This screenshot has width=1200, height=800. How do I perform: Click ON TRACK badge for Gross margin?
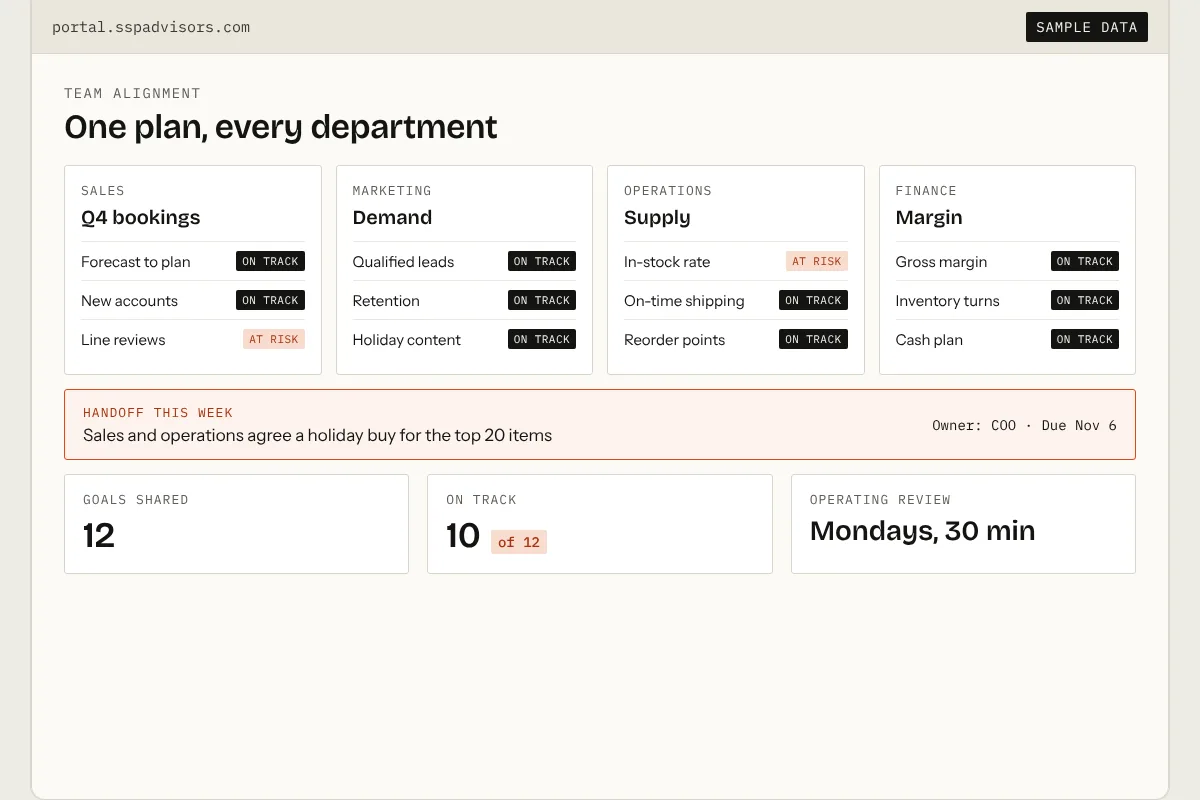coord(1085,261)
